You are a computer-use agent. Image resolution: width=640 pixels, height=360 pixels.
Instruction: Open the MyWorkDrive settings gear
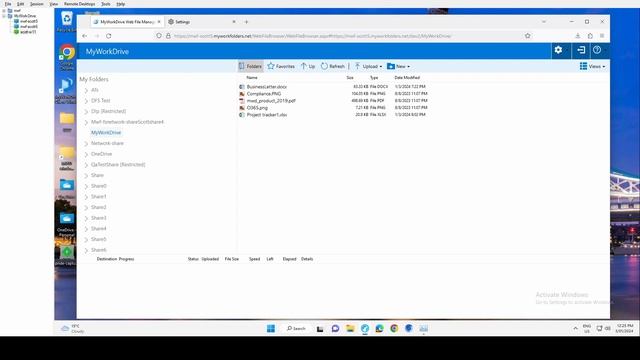pyautogui.click(x=558, y=50)
